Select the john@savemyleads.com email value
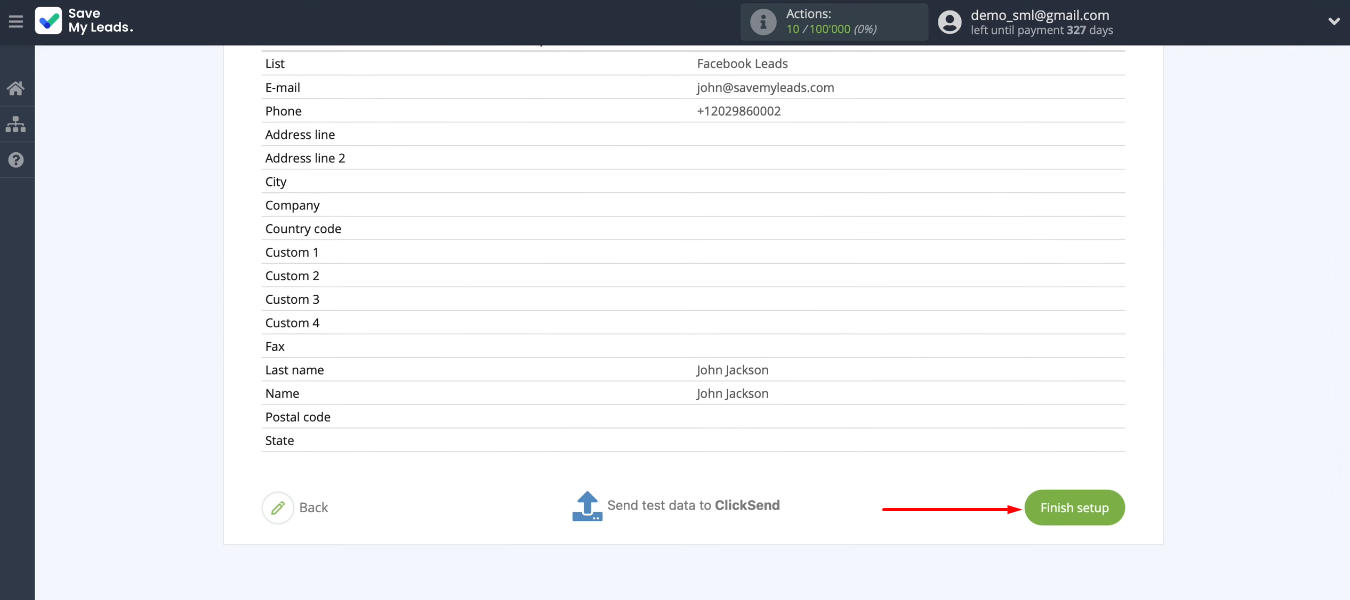 (x=765, y=88)
